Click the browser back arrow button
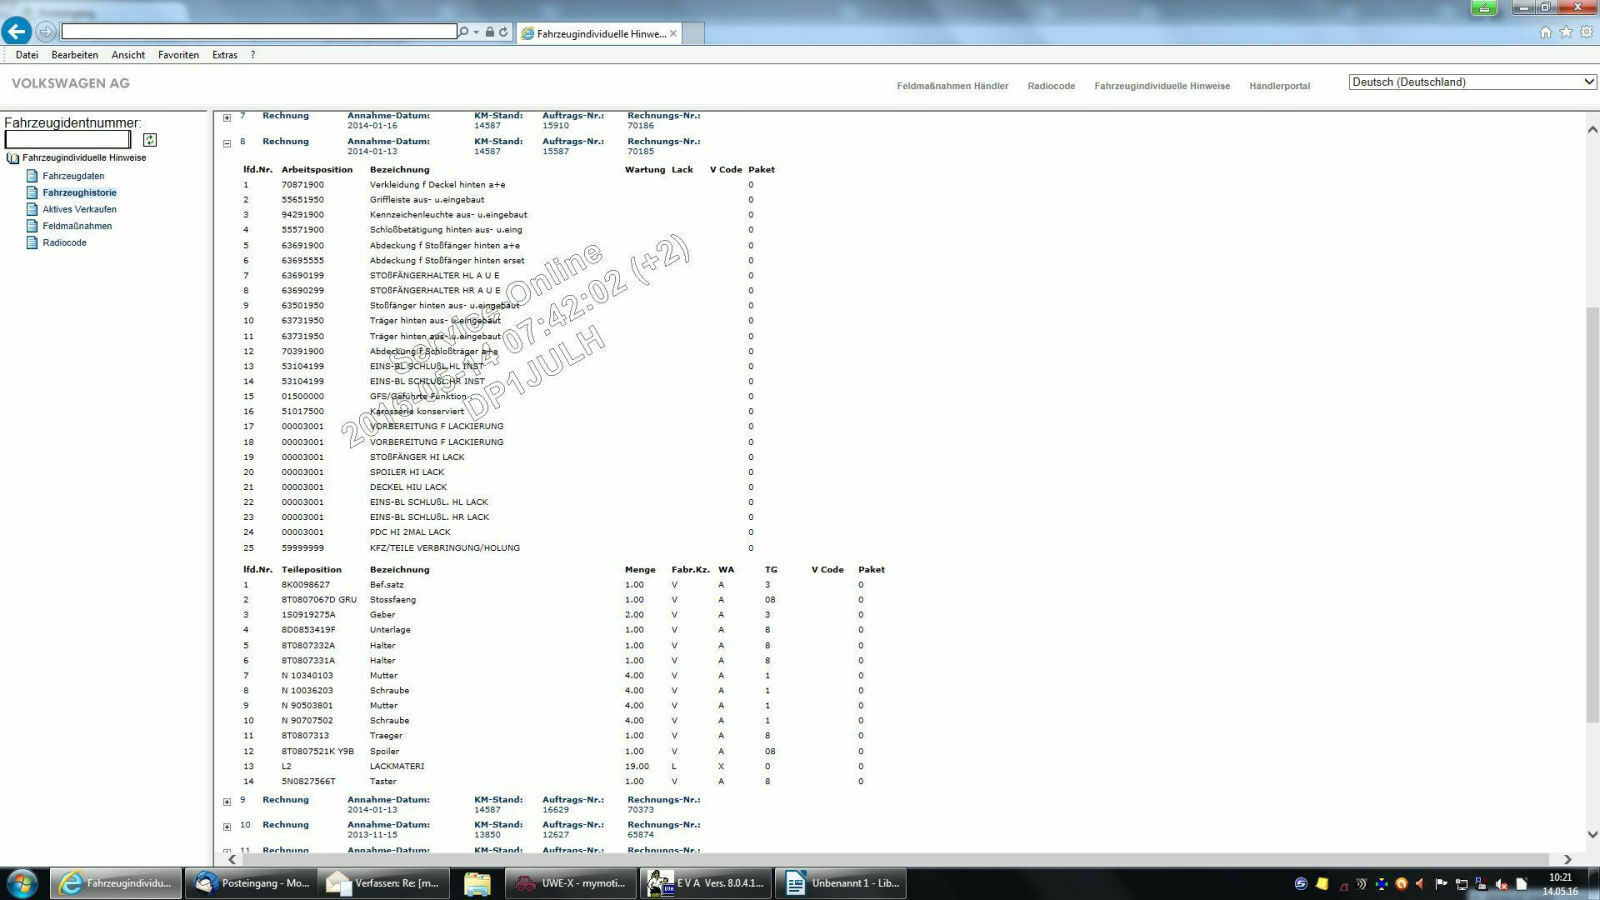This screenshot has height=900, width=1600. [x=17, y=32]
